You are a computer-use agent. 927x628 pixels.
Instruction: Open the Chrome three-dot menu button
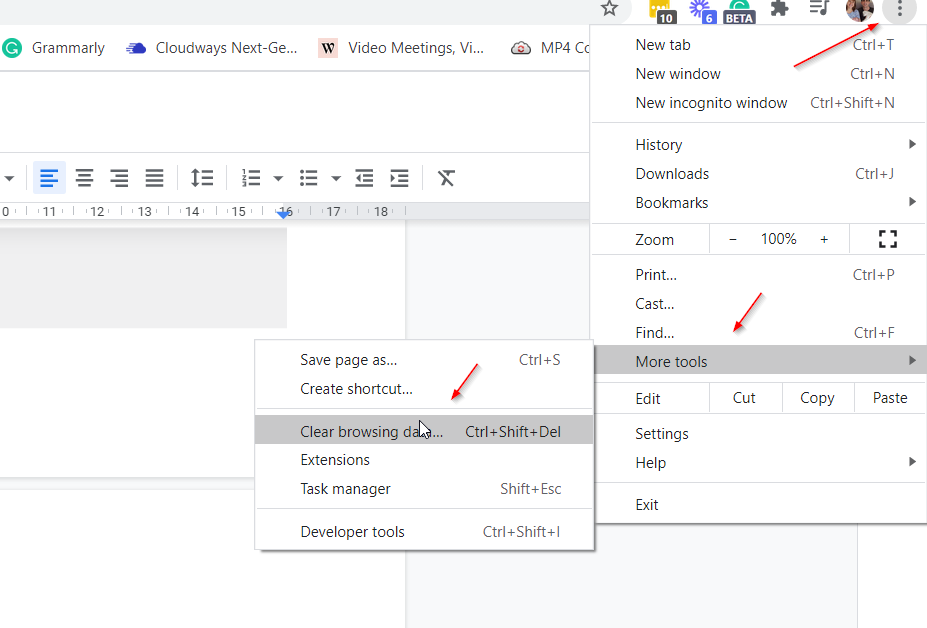(x=899, y=9)
